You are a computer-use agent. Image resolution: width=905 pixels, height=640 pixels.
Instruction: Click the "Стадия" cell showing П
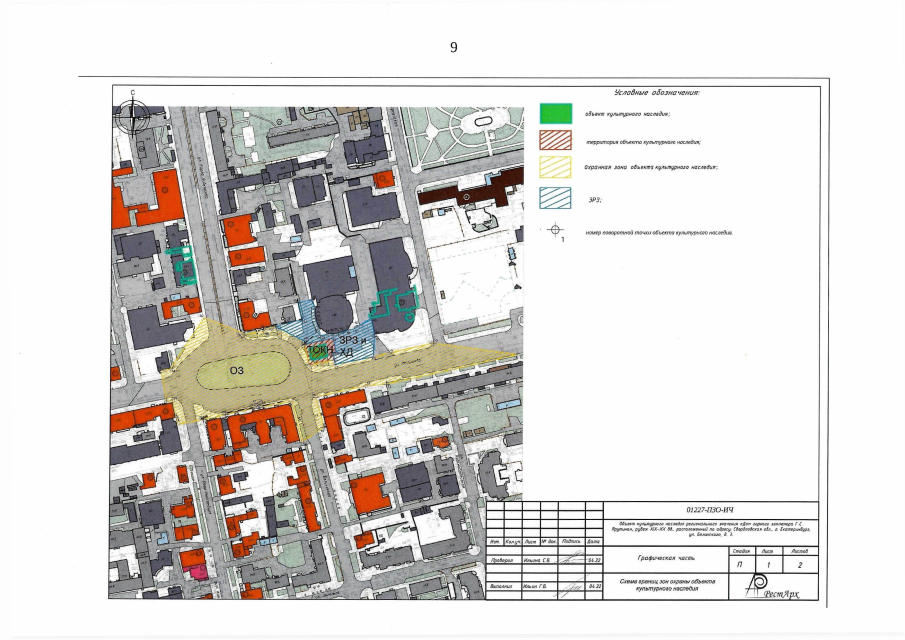739,566
